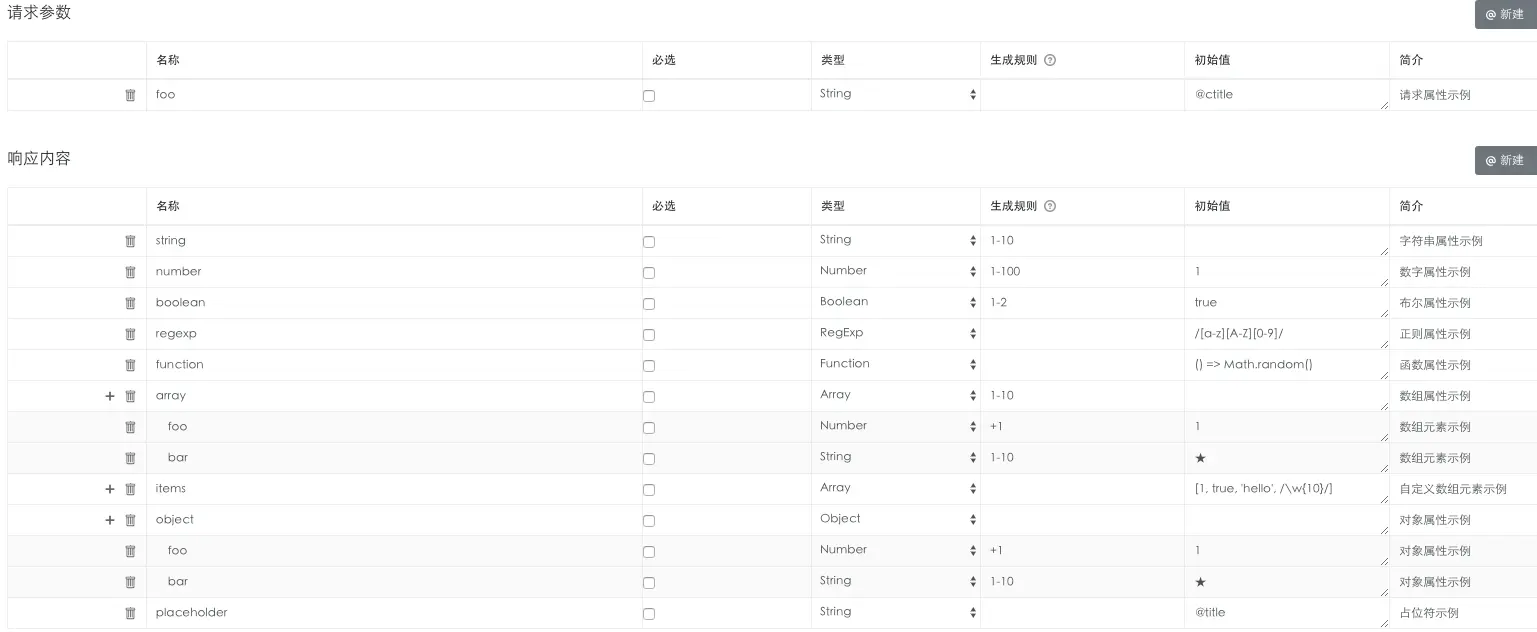The width and height of the screenshot is (1537, 632).
Task: Open type dropdown for items row
Action: (896, 488)
